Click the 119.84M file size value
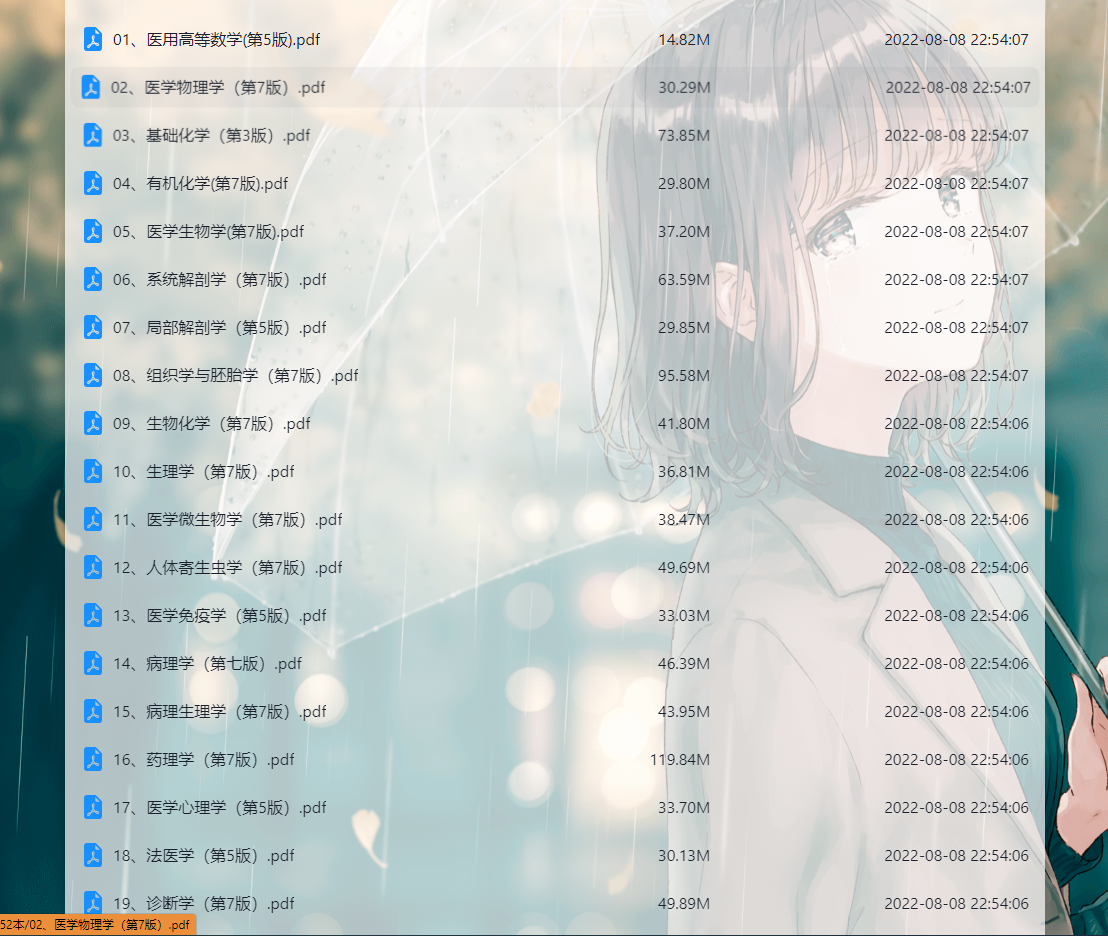1108x936 pixels. tap(680, 760)
